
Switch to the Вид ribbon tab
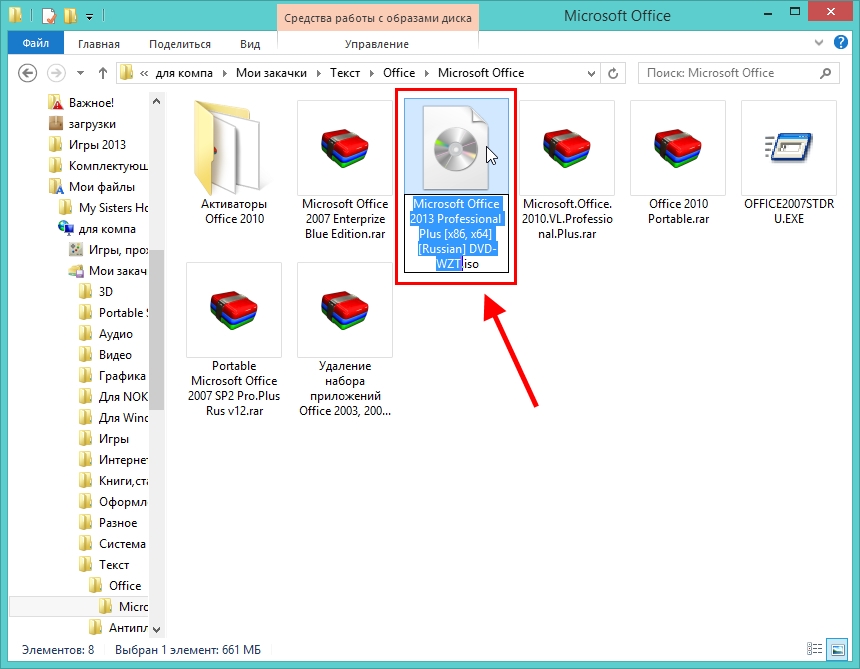coord(250,44)
